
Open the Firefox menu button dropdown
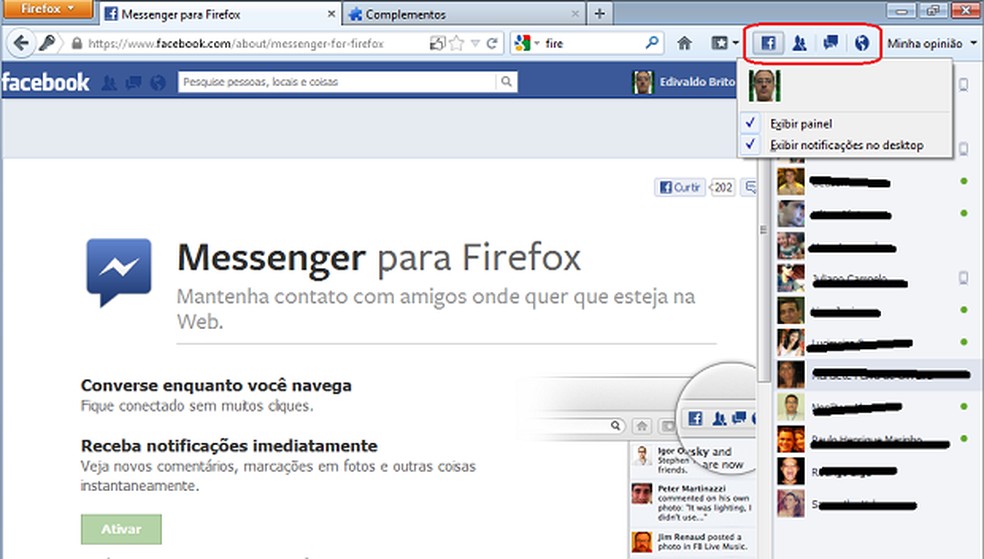[47, 9]
